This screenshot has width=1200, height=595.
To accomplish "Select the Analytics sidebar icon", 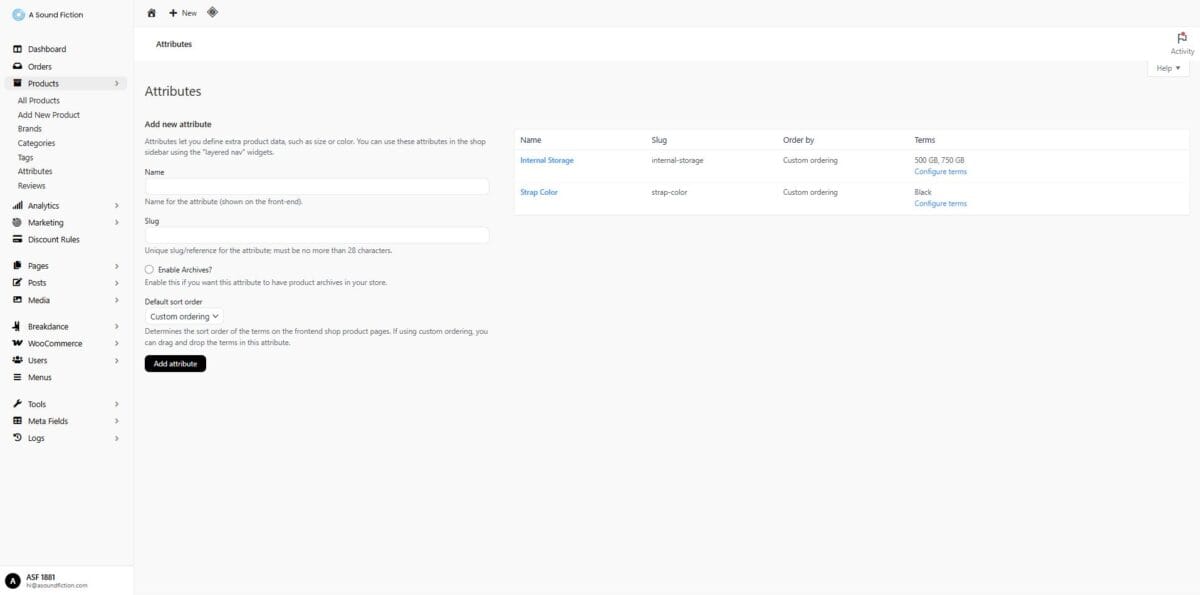I will pos(16,205).
